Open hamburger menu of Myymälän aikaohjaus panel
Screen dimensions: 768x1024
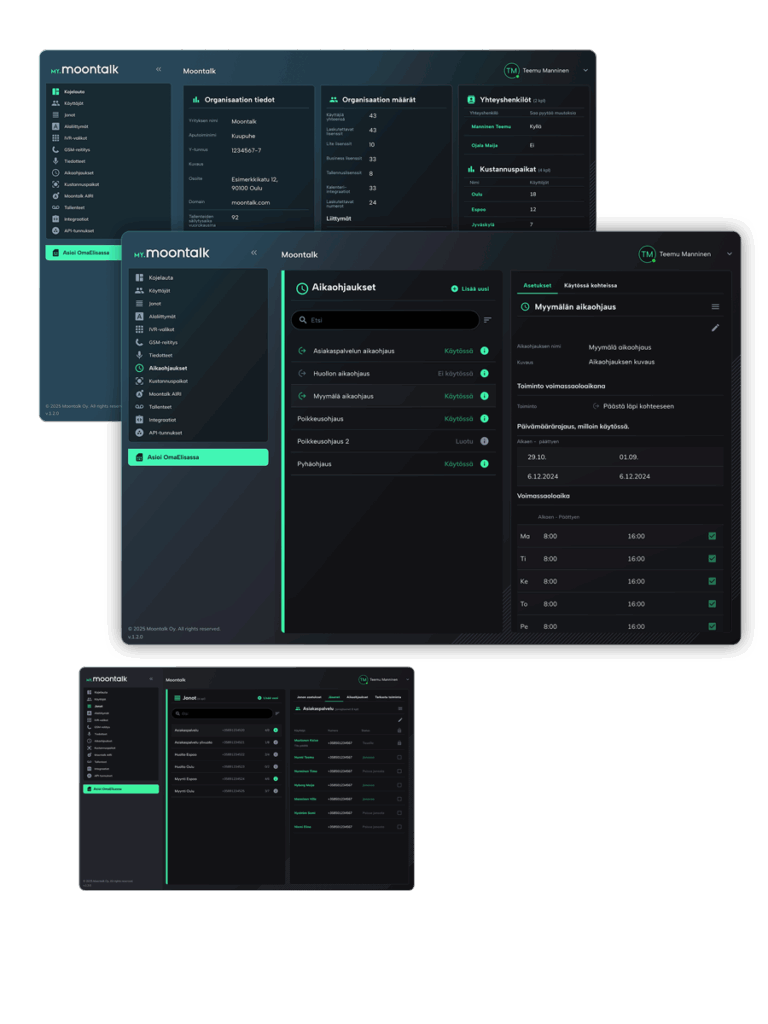(715, 307)
